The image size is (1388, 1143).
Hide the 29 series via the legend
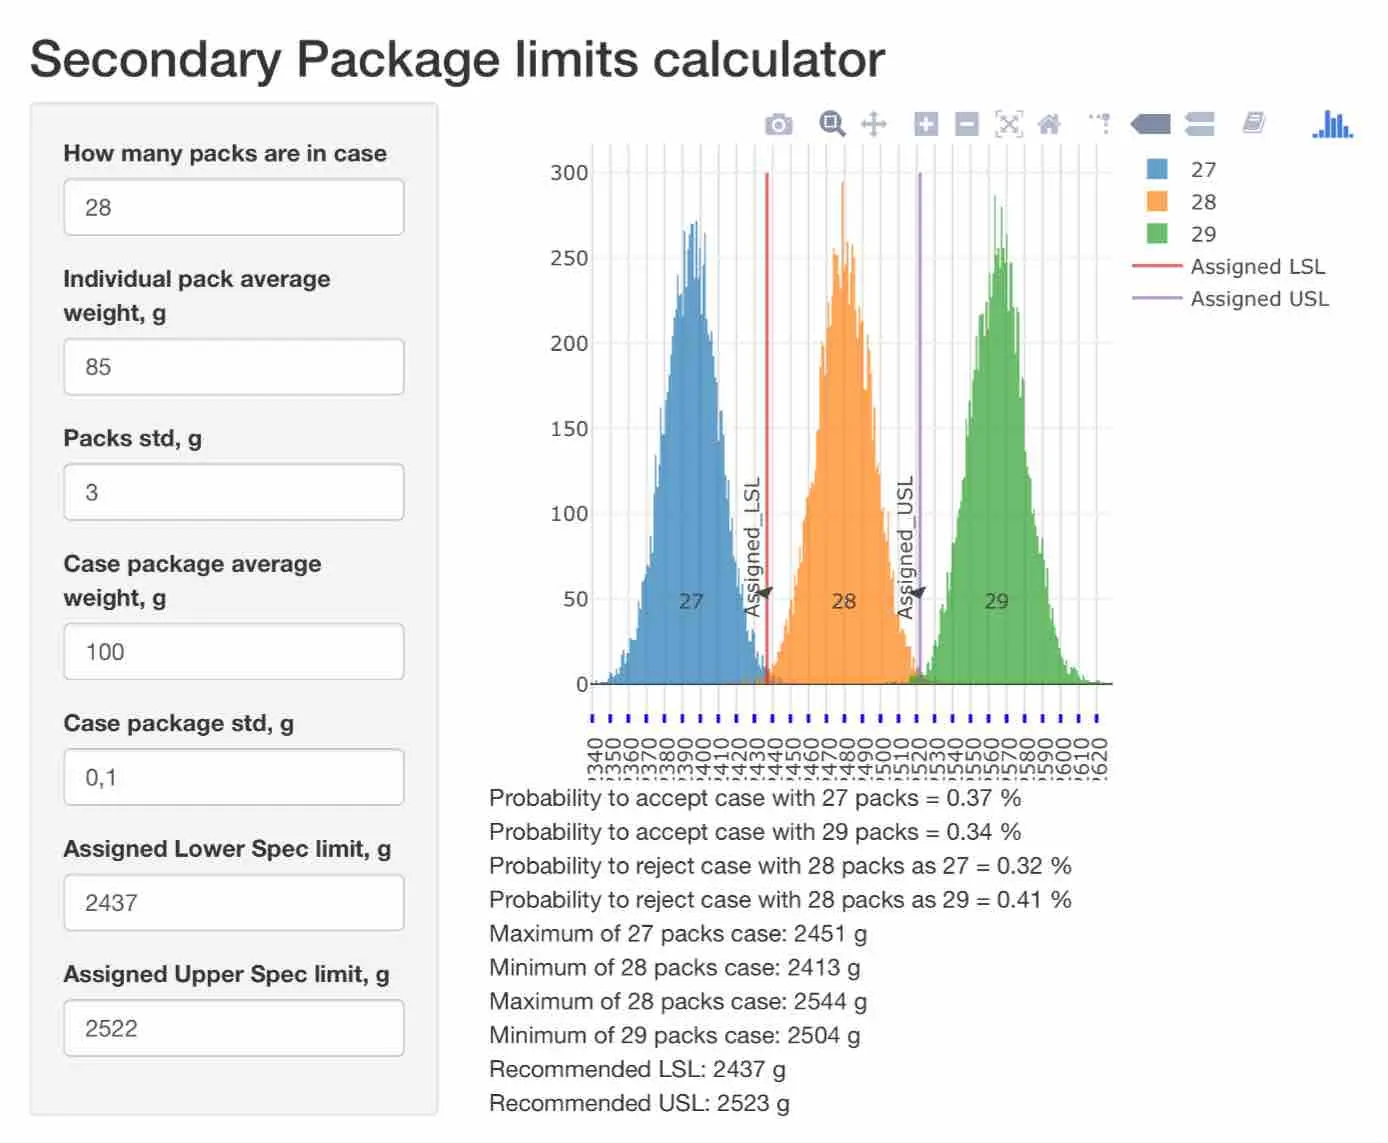coord(1180,233)
